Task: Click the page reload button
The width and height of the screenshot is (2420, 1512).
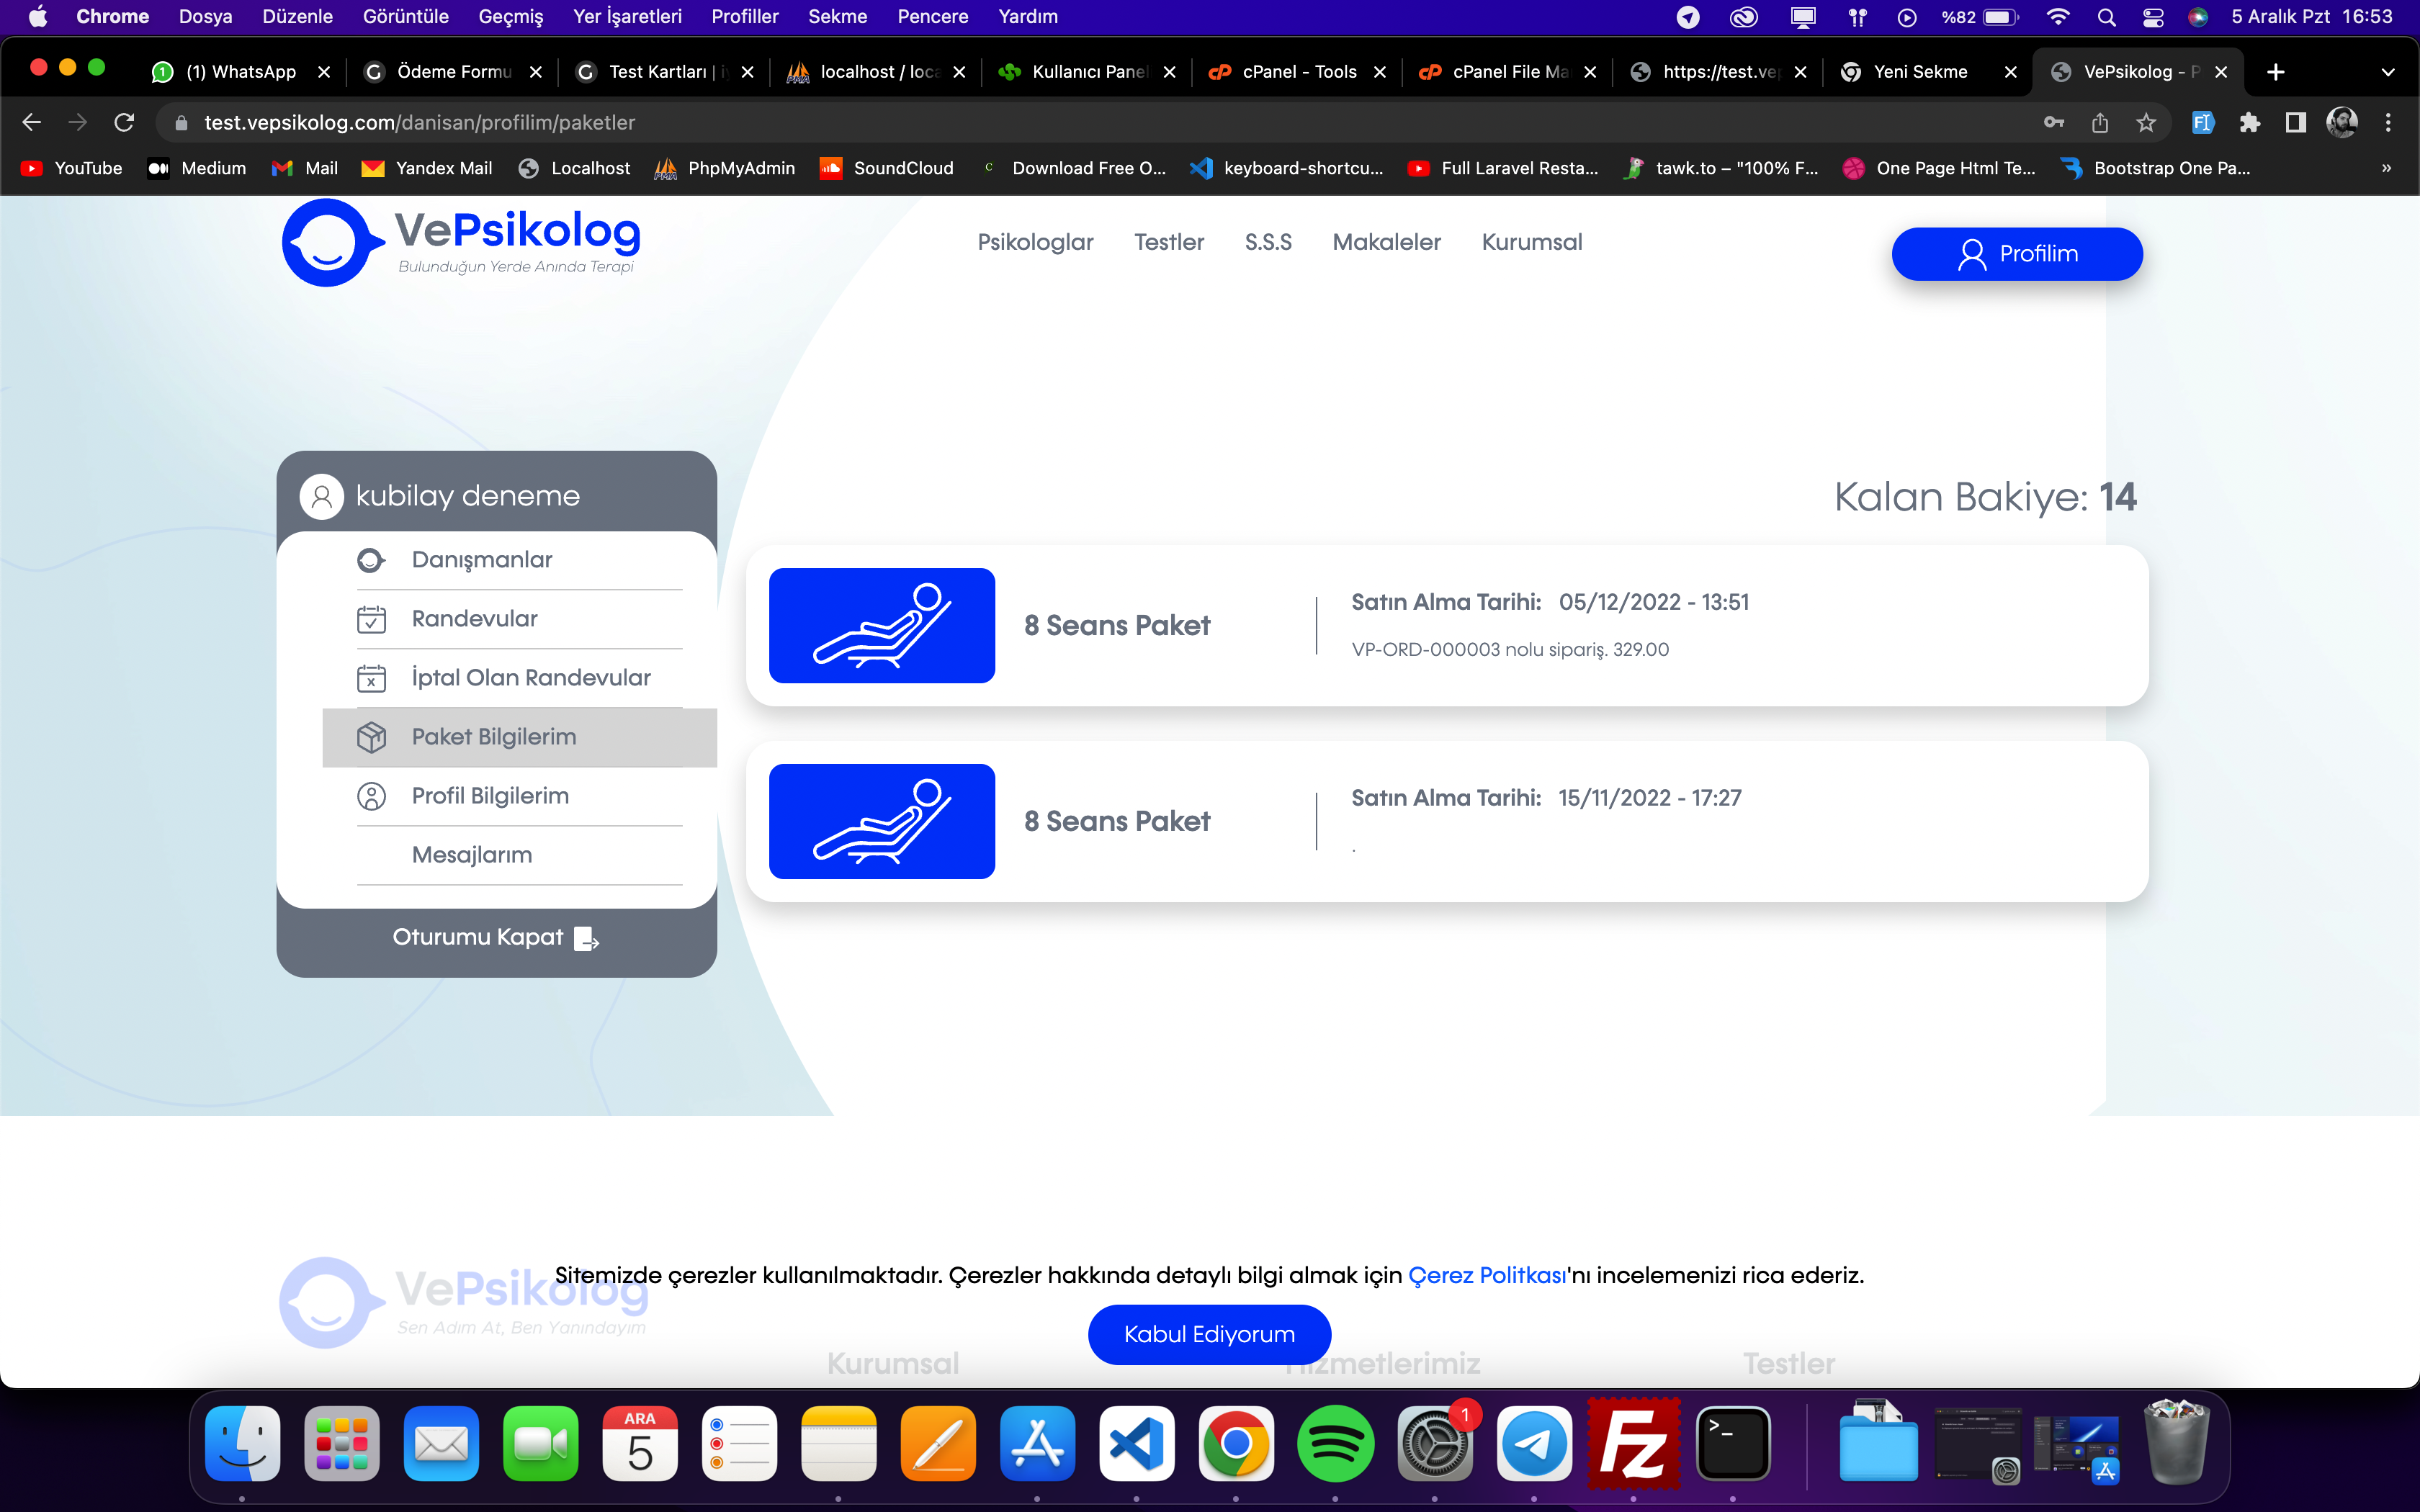Action: coord(124,123)
